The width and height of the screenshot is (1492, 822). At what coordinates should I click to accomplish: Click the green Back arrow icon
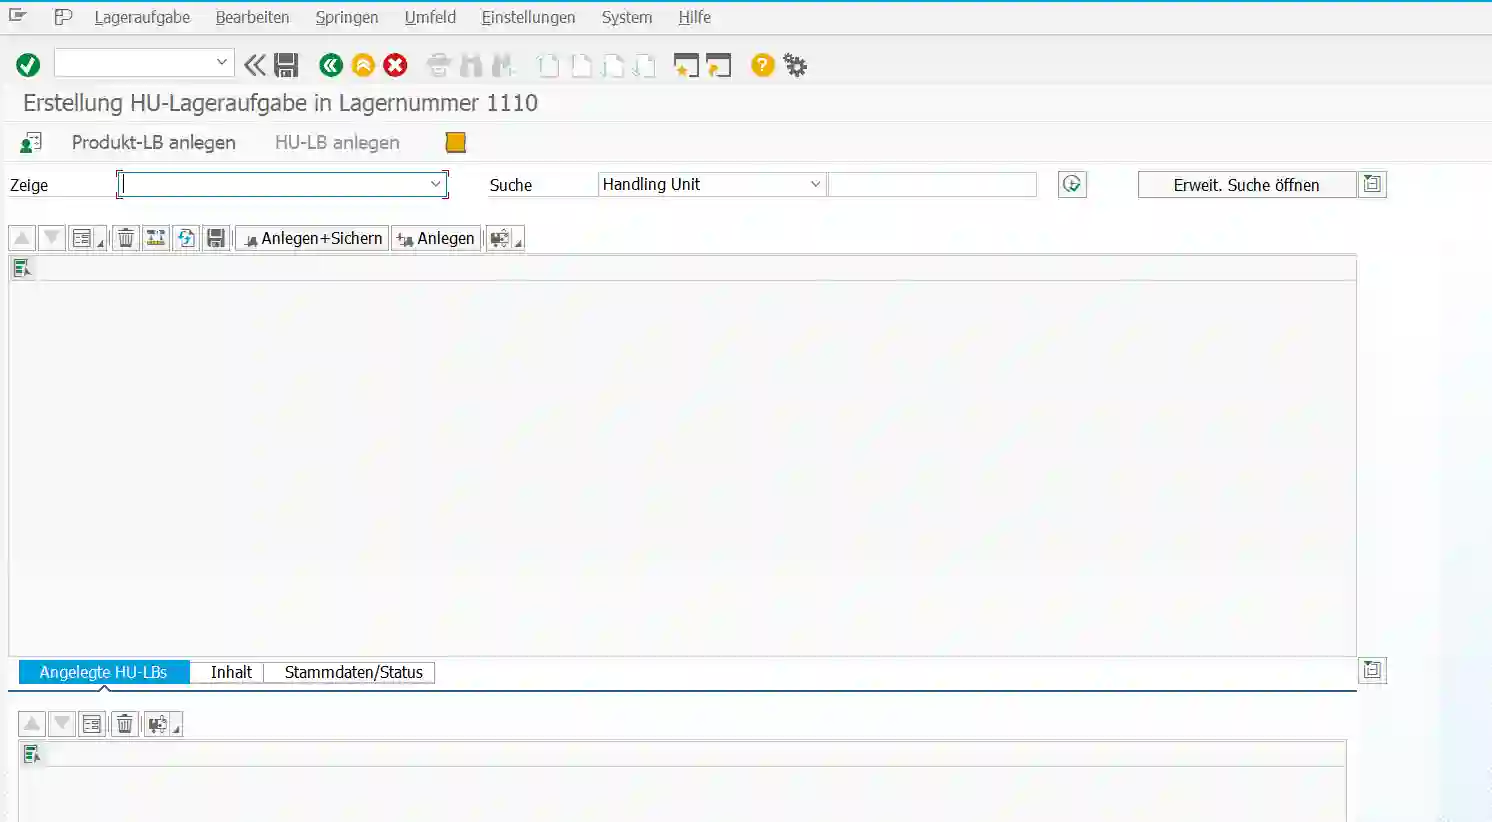[330, 66]
